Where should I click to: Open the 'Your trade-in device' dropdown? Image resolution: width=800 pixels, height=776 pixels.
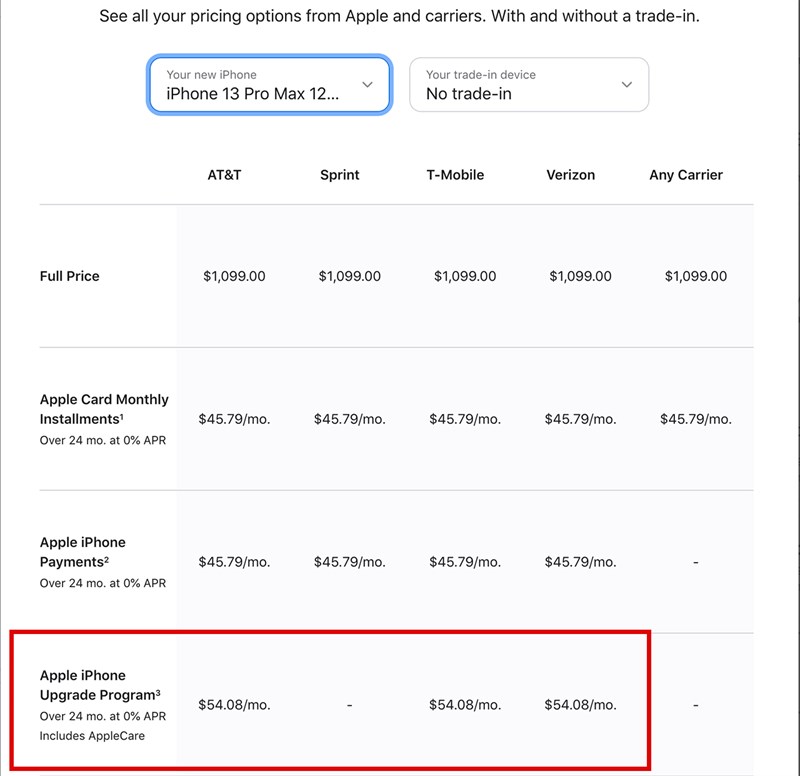coord(528,85)
